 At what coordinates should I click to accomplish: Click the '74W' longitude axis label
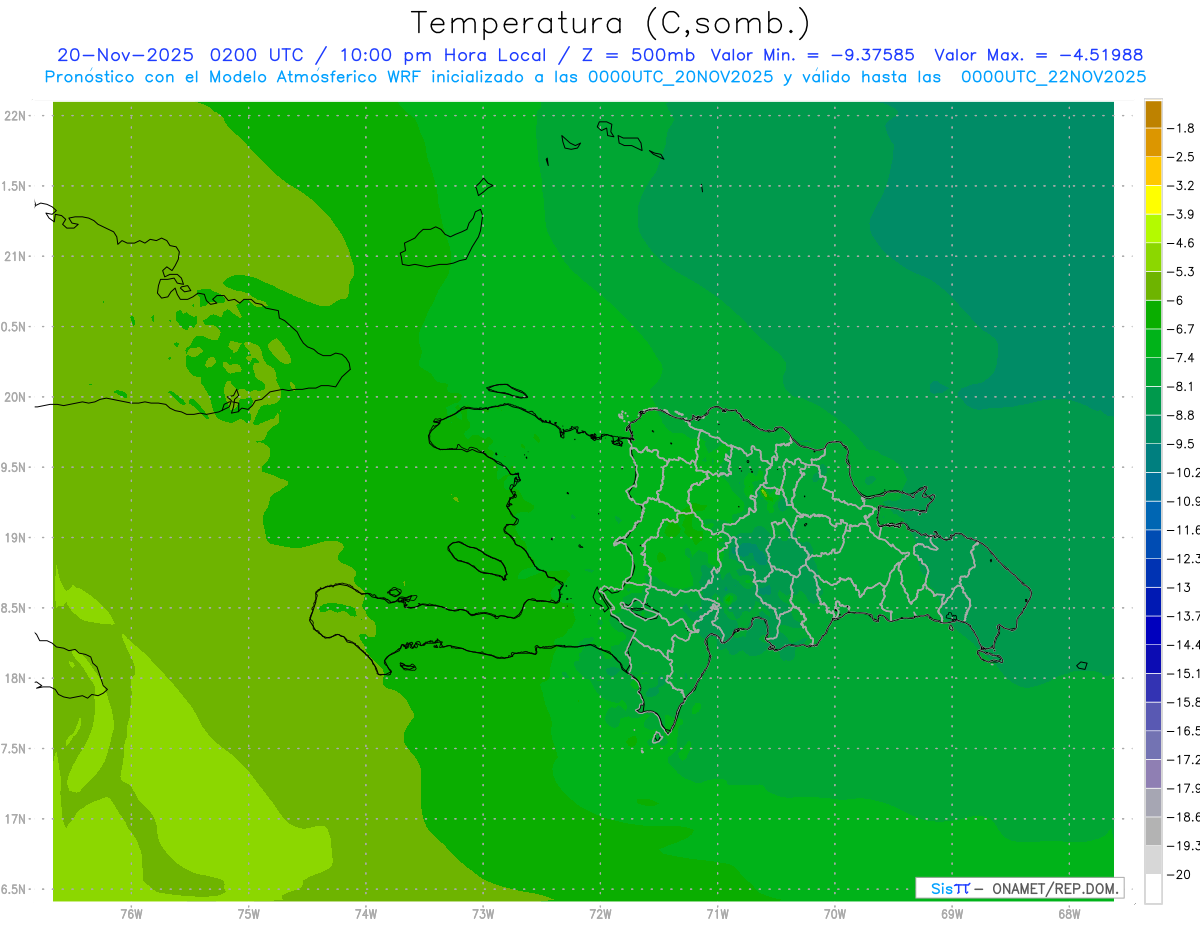(x=366, y=914)
